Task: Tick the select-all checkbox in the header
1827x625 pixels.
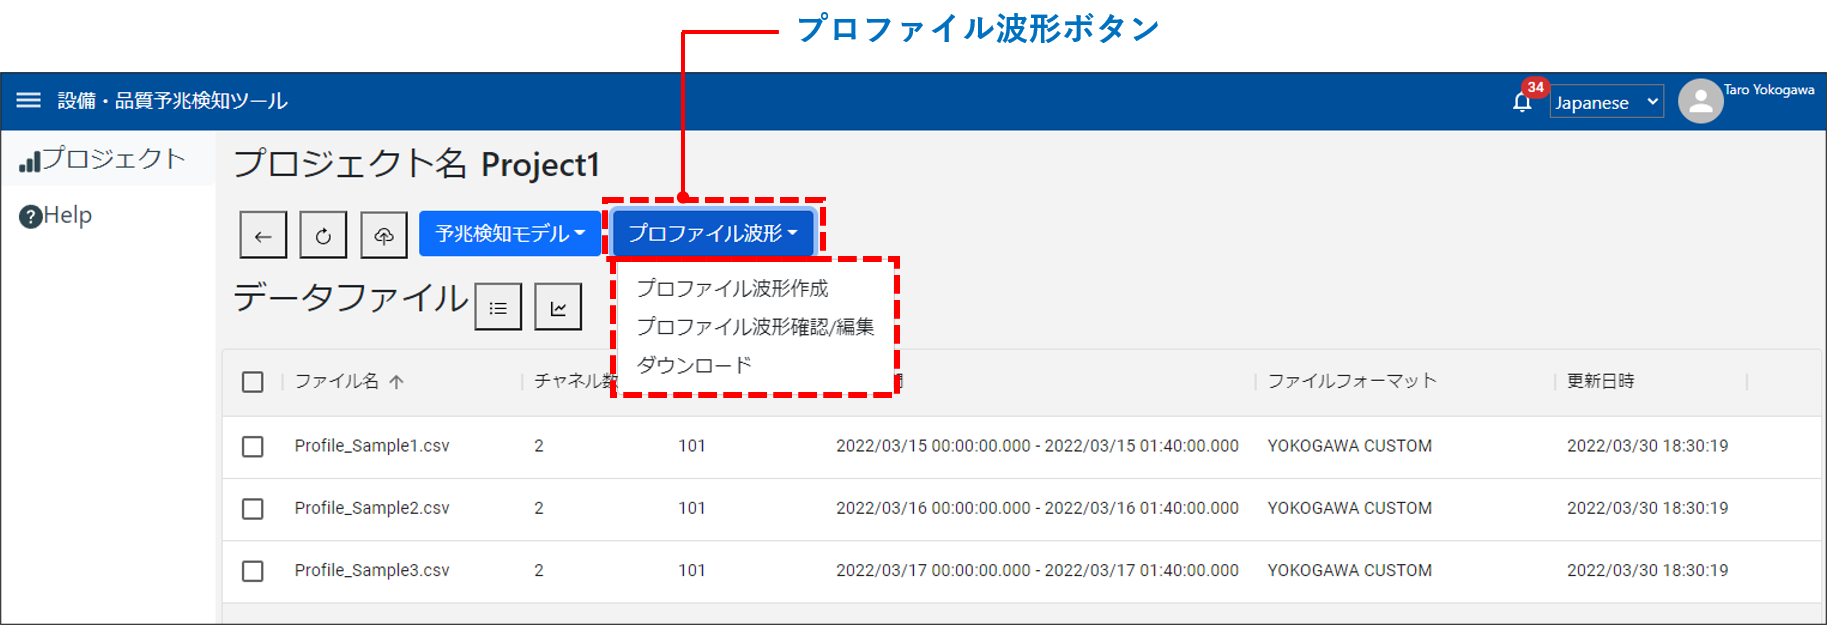Action: (x=253, y=382)
